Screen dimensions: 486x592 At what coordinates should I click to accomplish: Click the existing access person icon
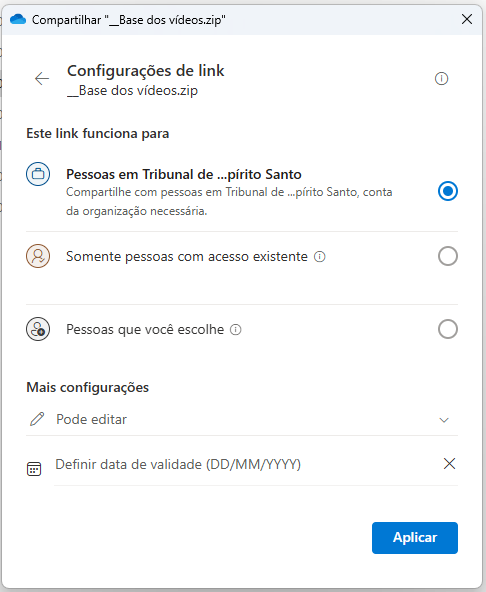click(x=38, y=256)
